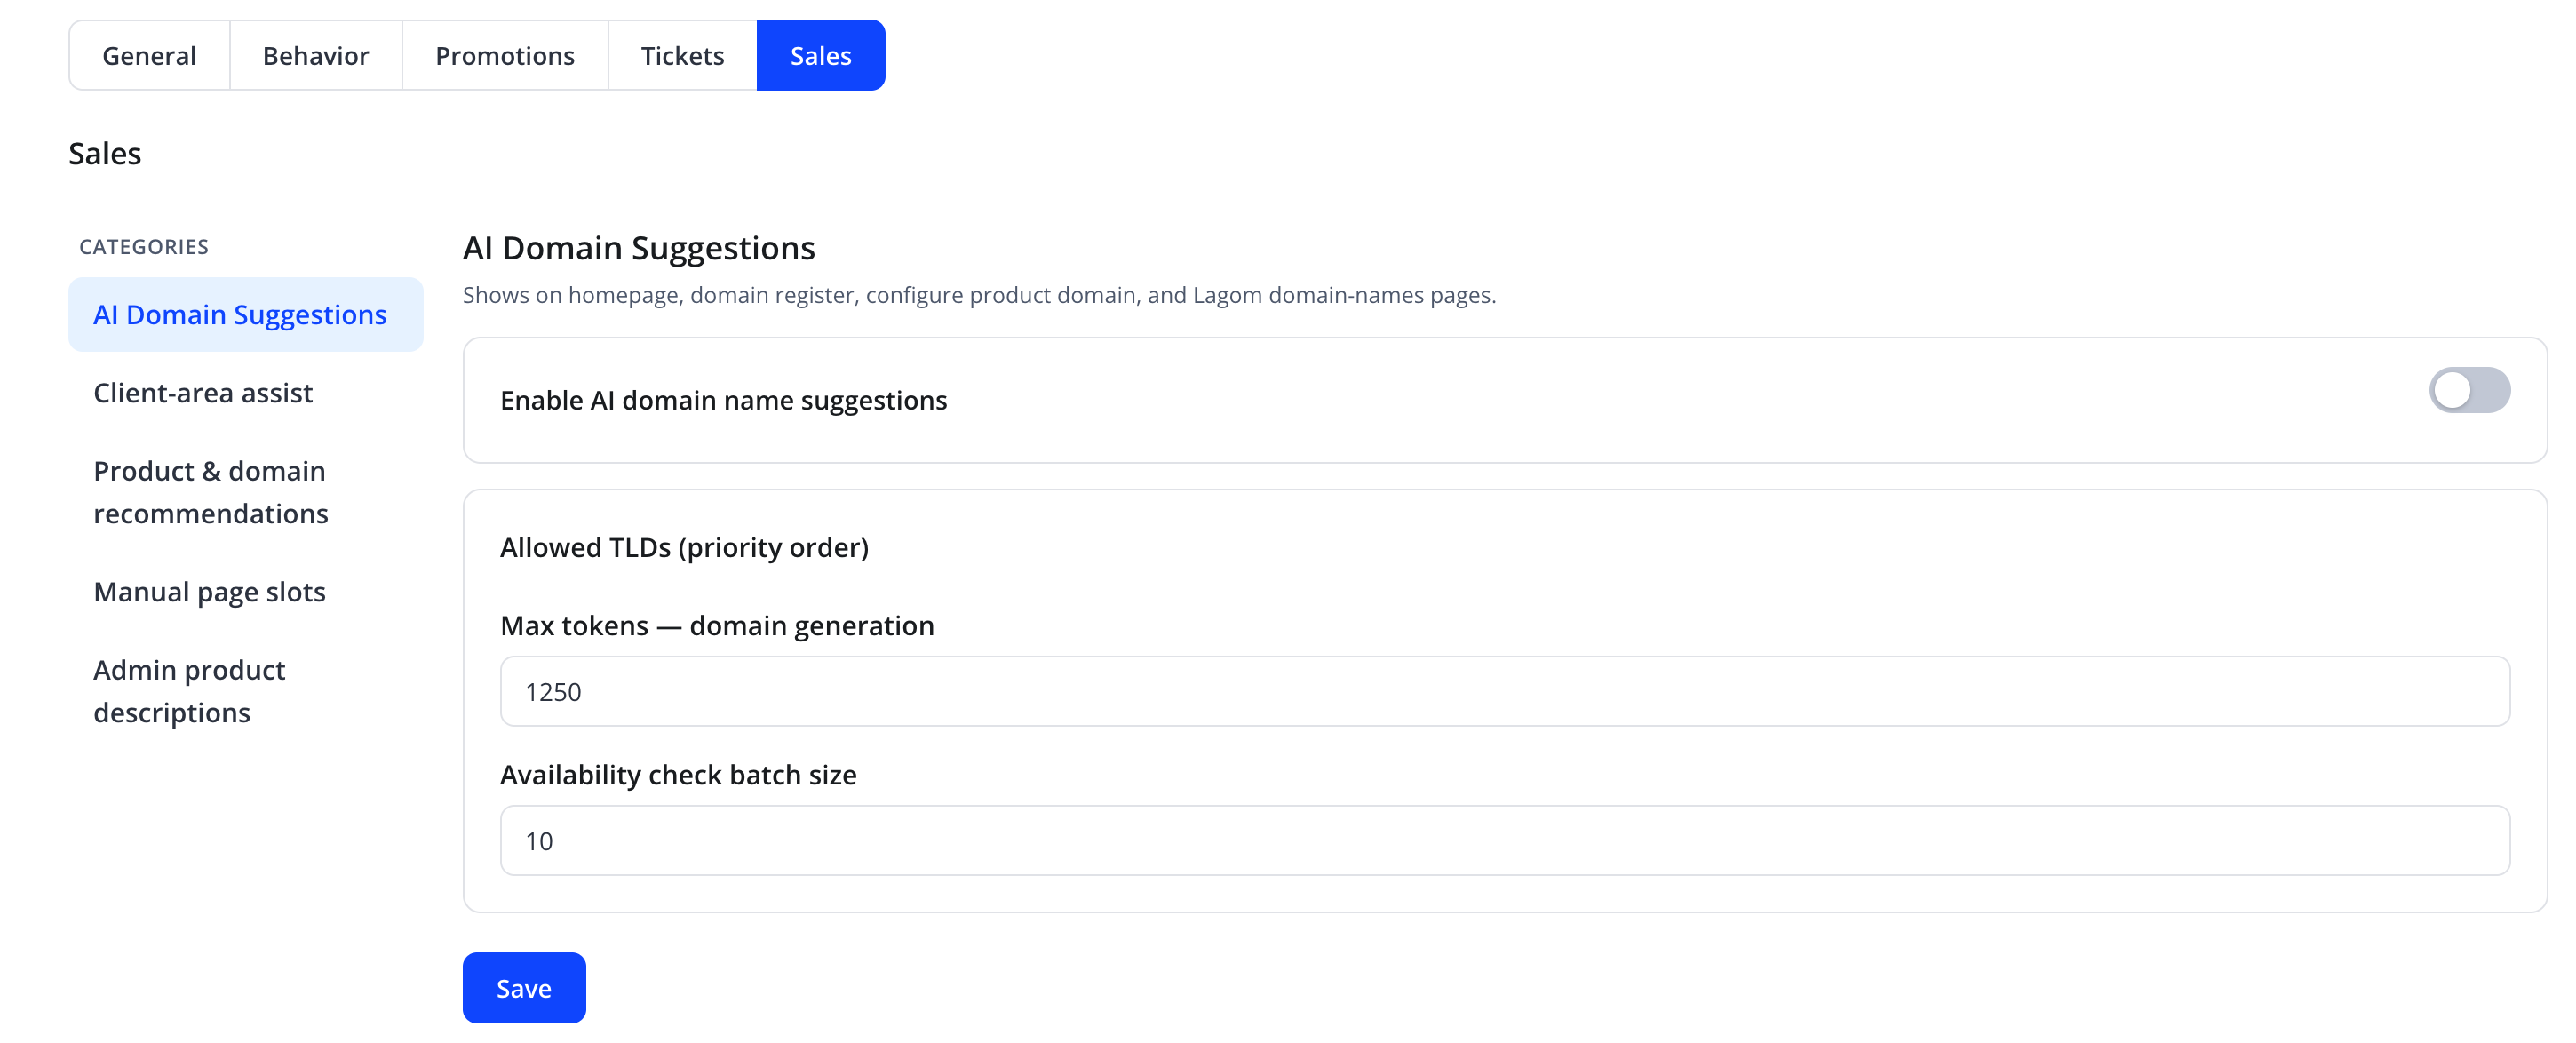
Task: Go to the Tickets tab
Action: [682, 55]
